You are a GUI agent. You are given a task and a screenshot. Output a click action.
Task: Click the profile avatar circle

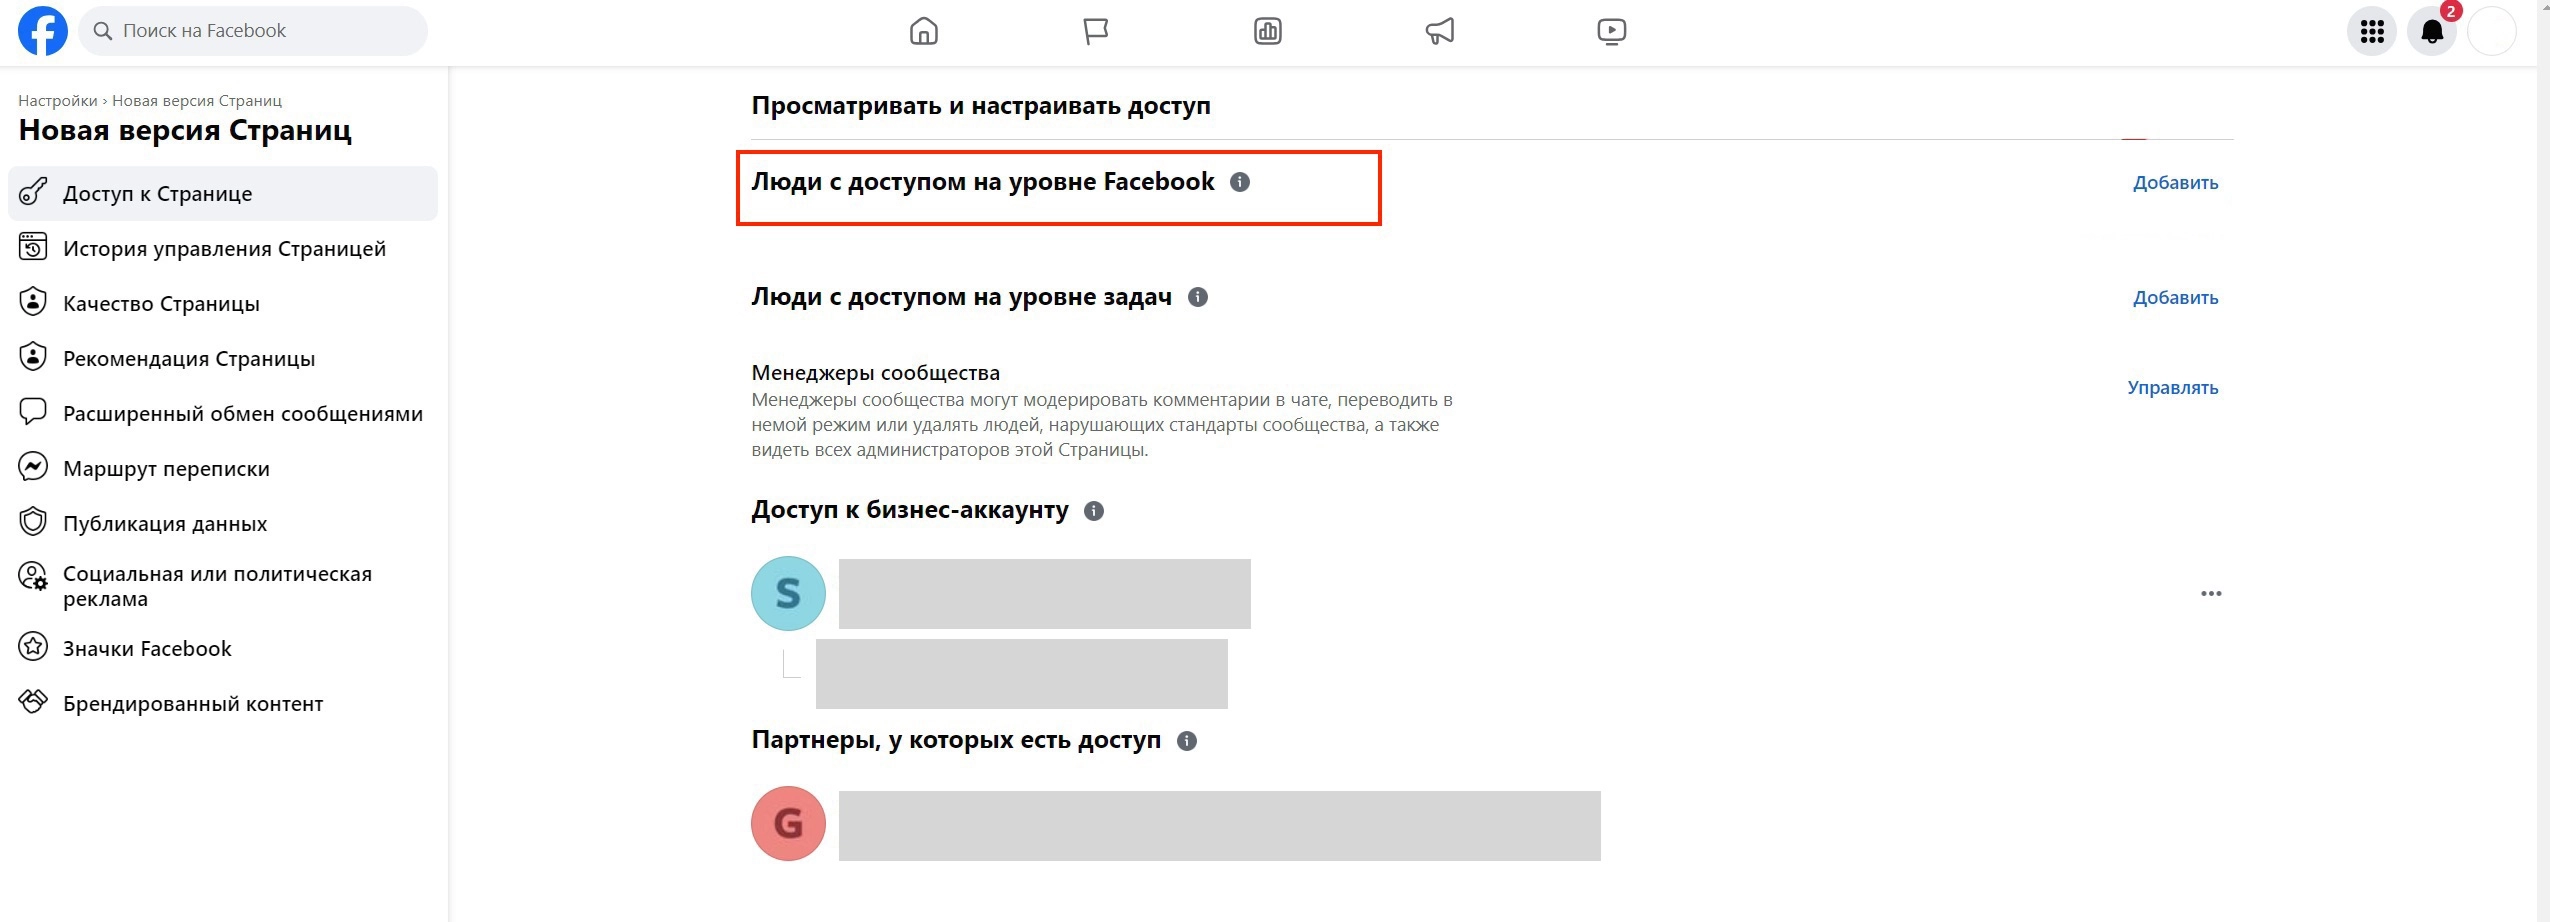coord(2492,32)
